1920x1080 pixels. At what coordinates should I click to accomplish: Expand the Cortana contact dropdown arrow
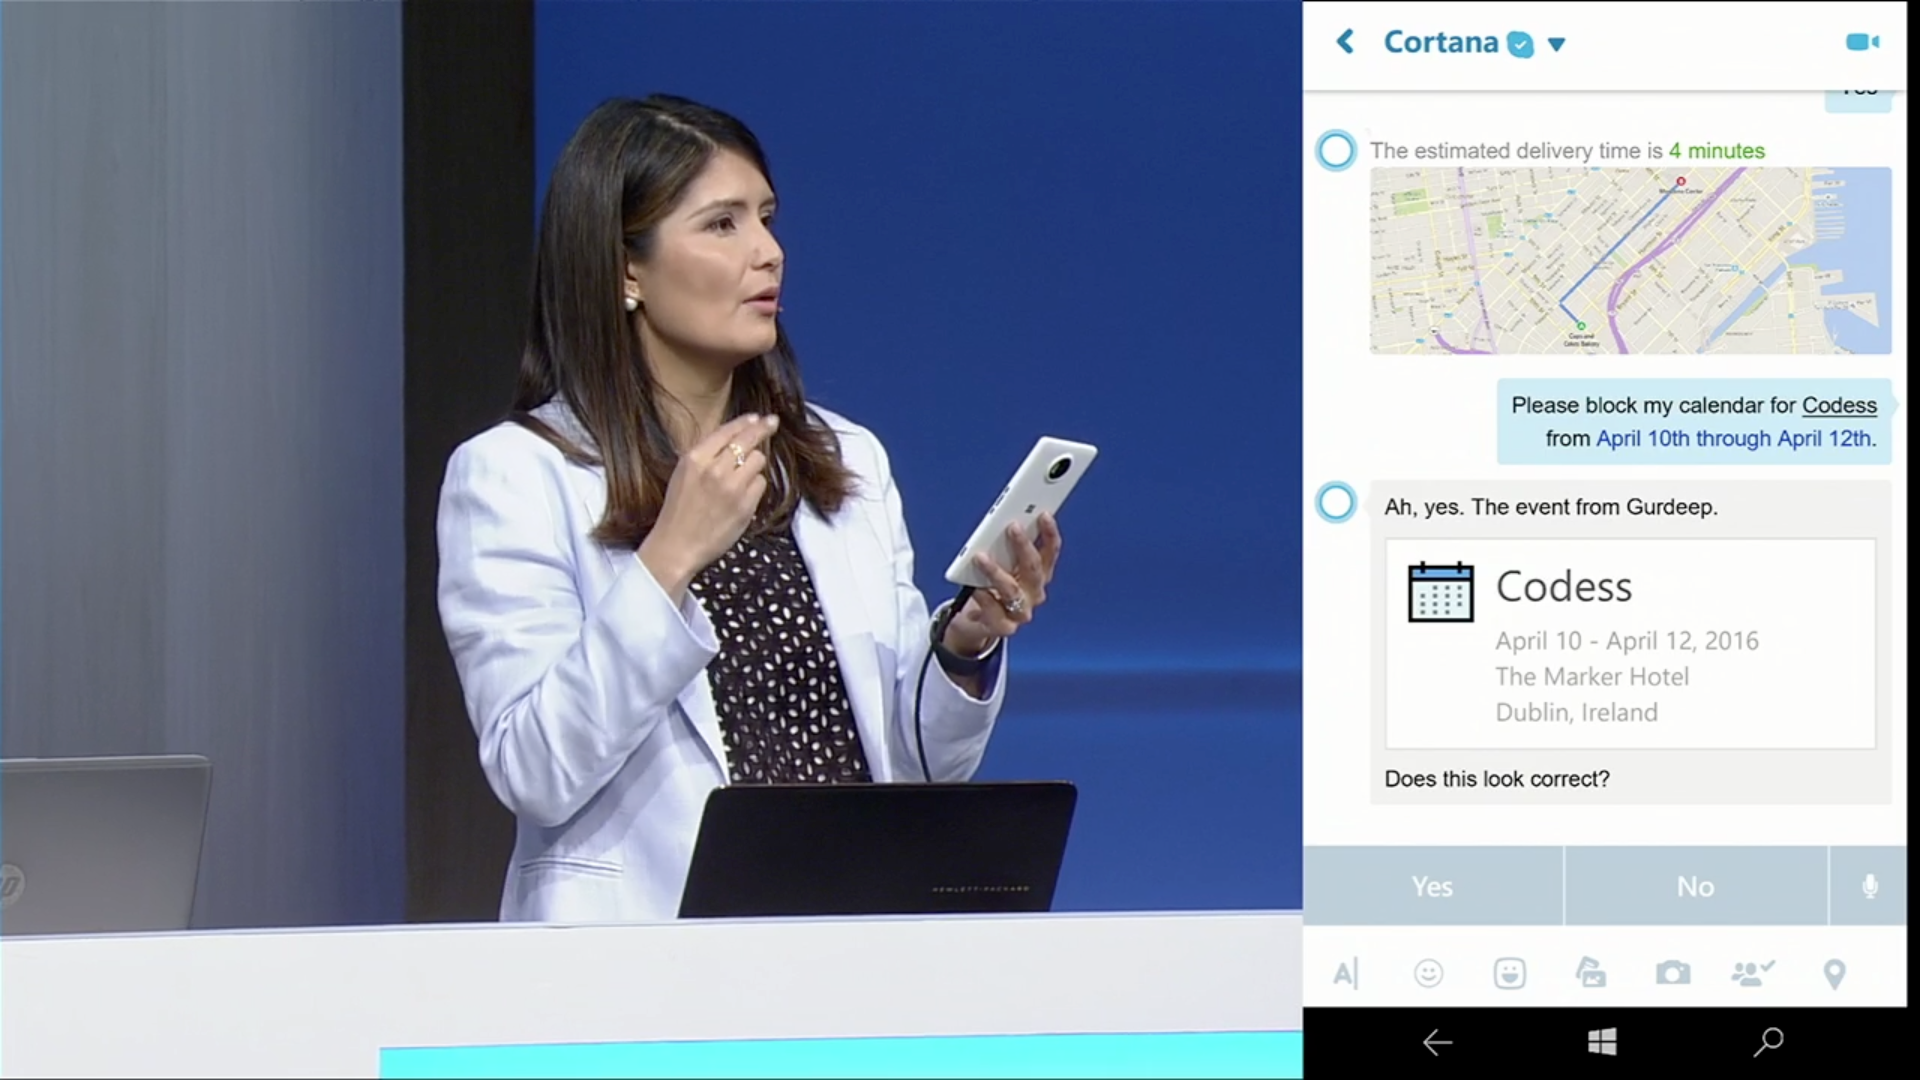(x=1556, y=44)
